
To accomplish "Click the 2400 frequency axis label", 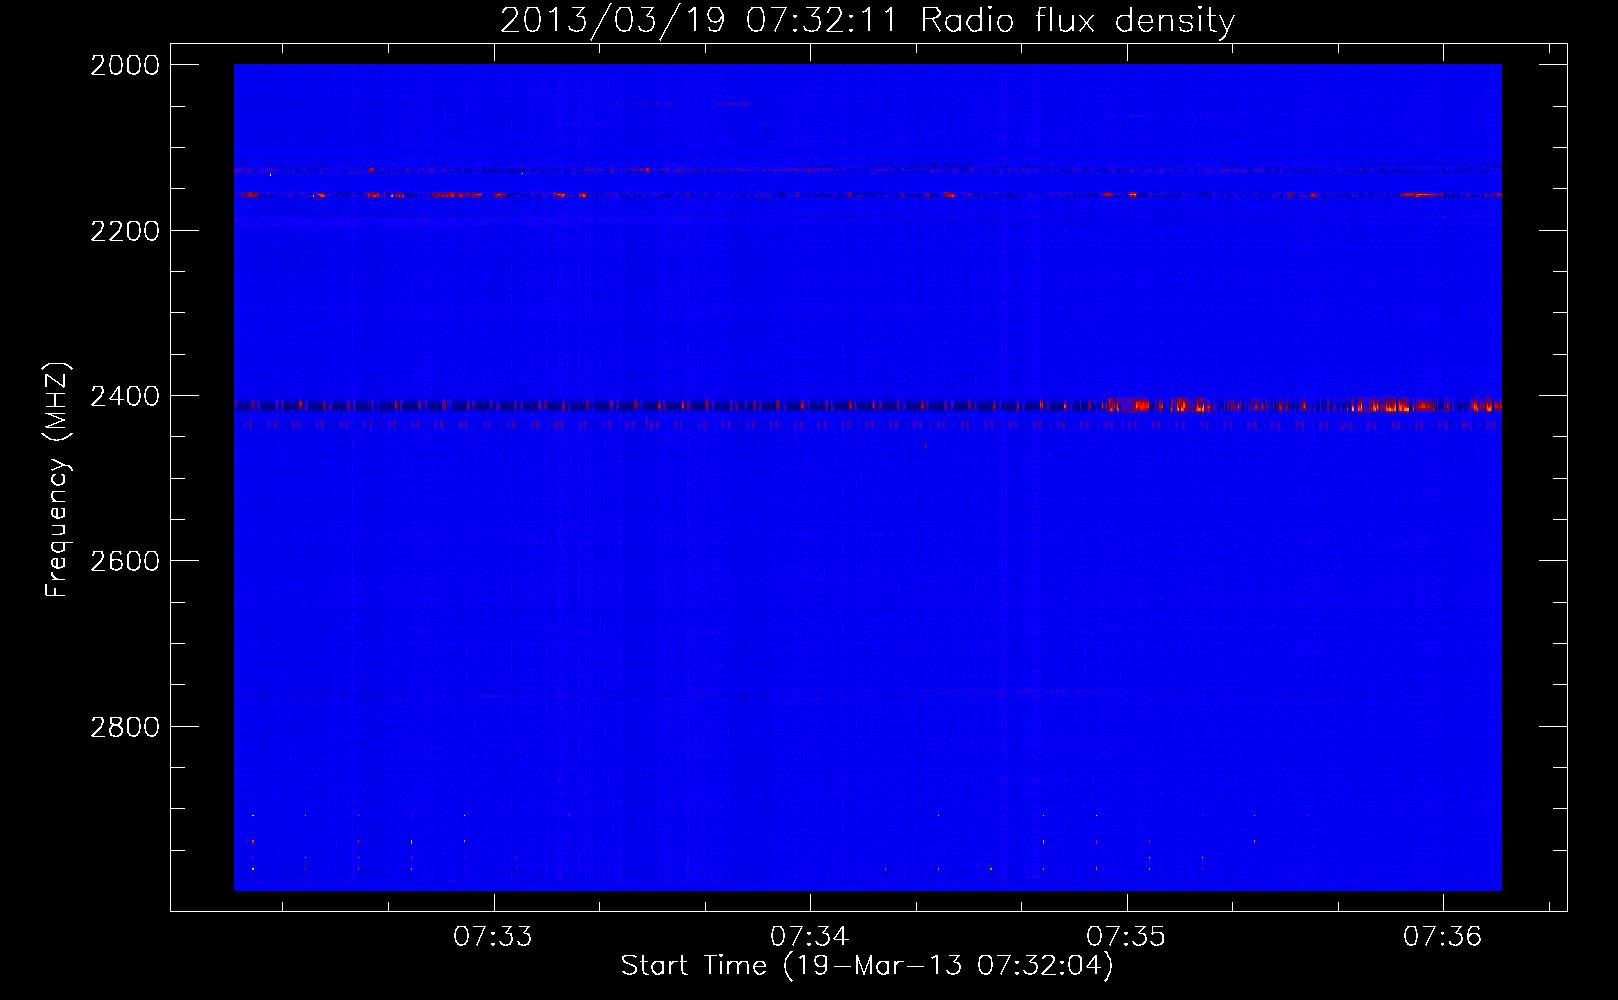I will (125, 396).
